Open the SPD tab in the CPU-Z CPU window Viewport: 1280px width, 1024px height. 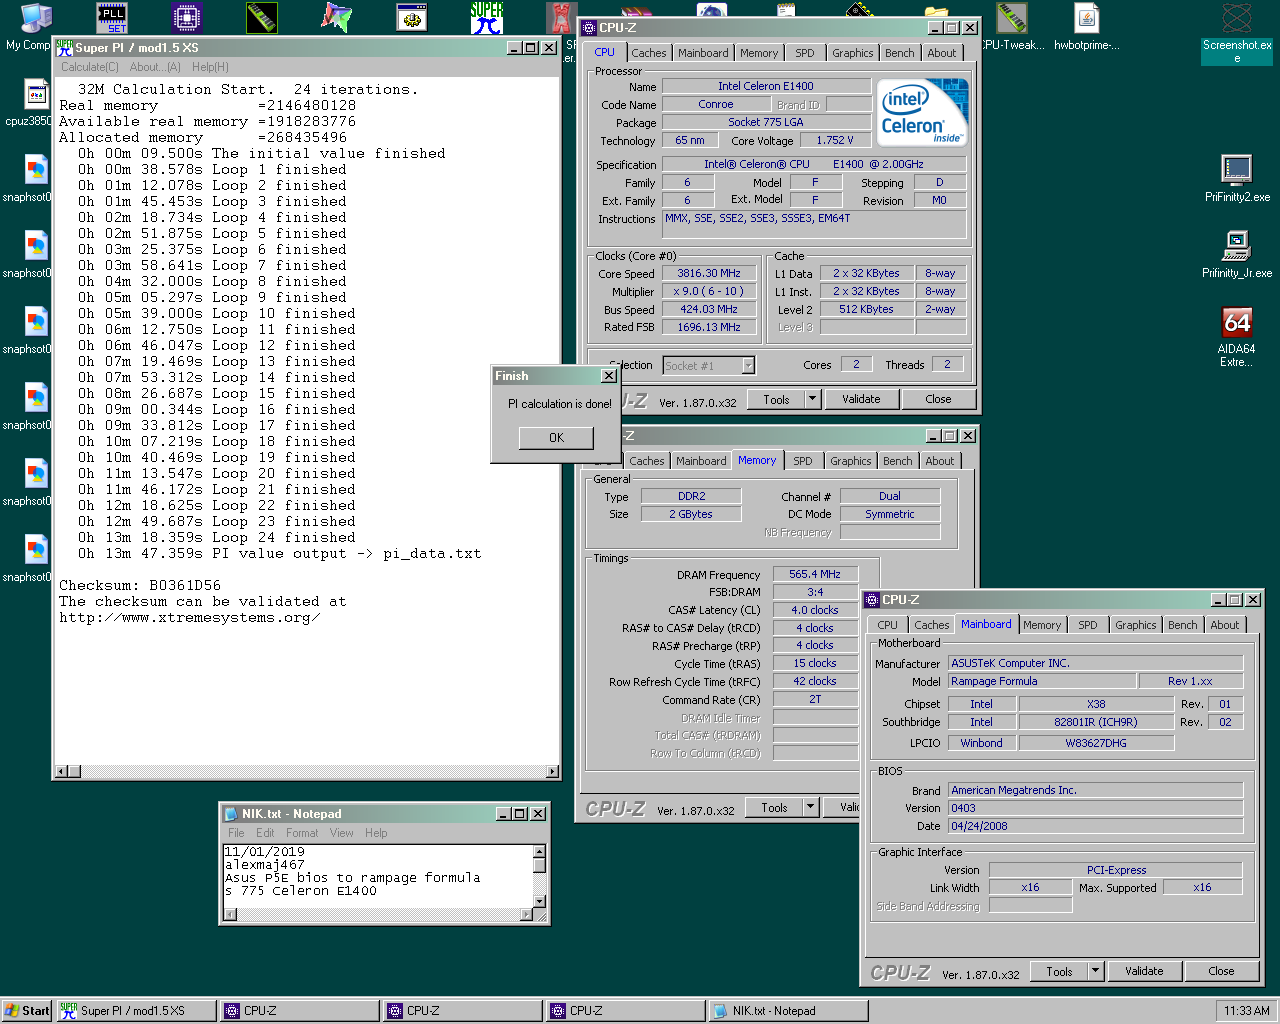pos(805,53)
